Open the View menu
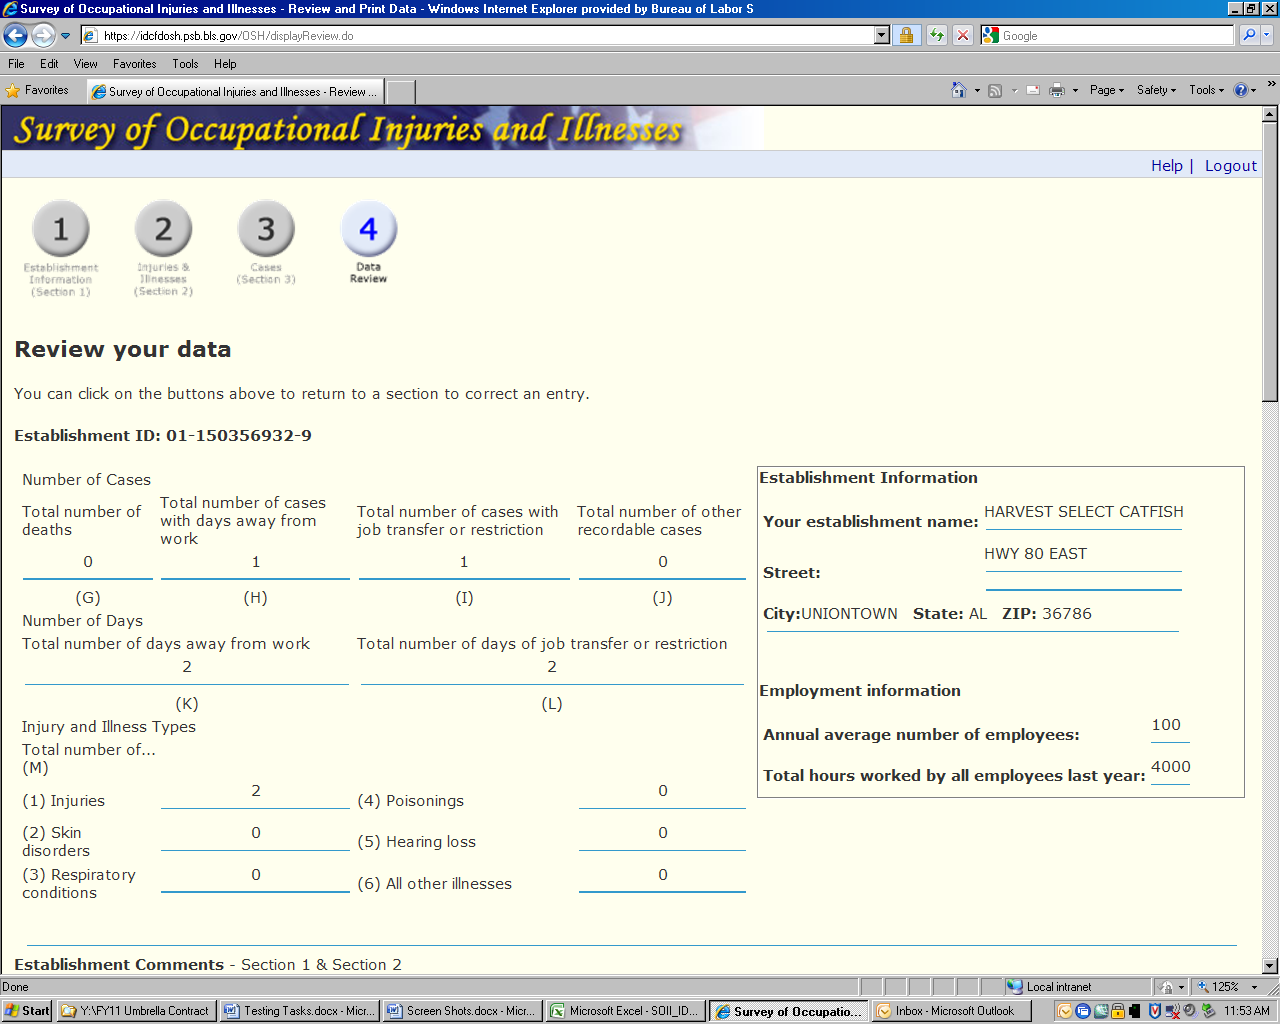Screen dimensions: 1280x1024 tap(85, 64)
